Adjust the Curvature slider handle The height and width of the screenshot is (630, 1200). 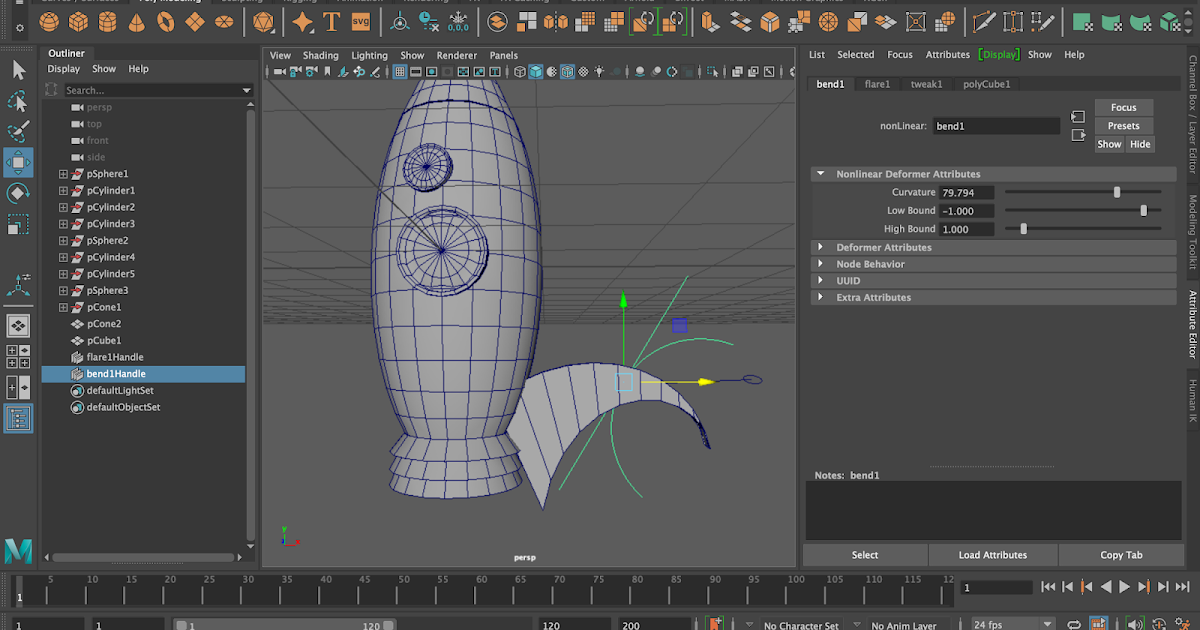[x=1118, y=192]
